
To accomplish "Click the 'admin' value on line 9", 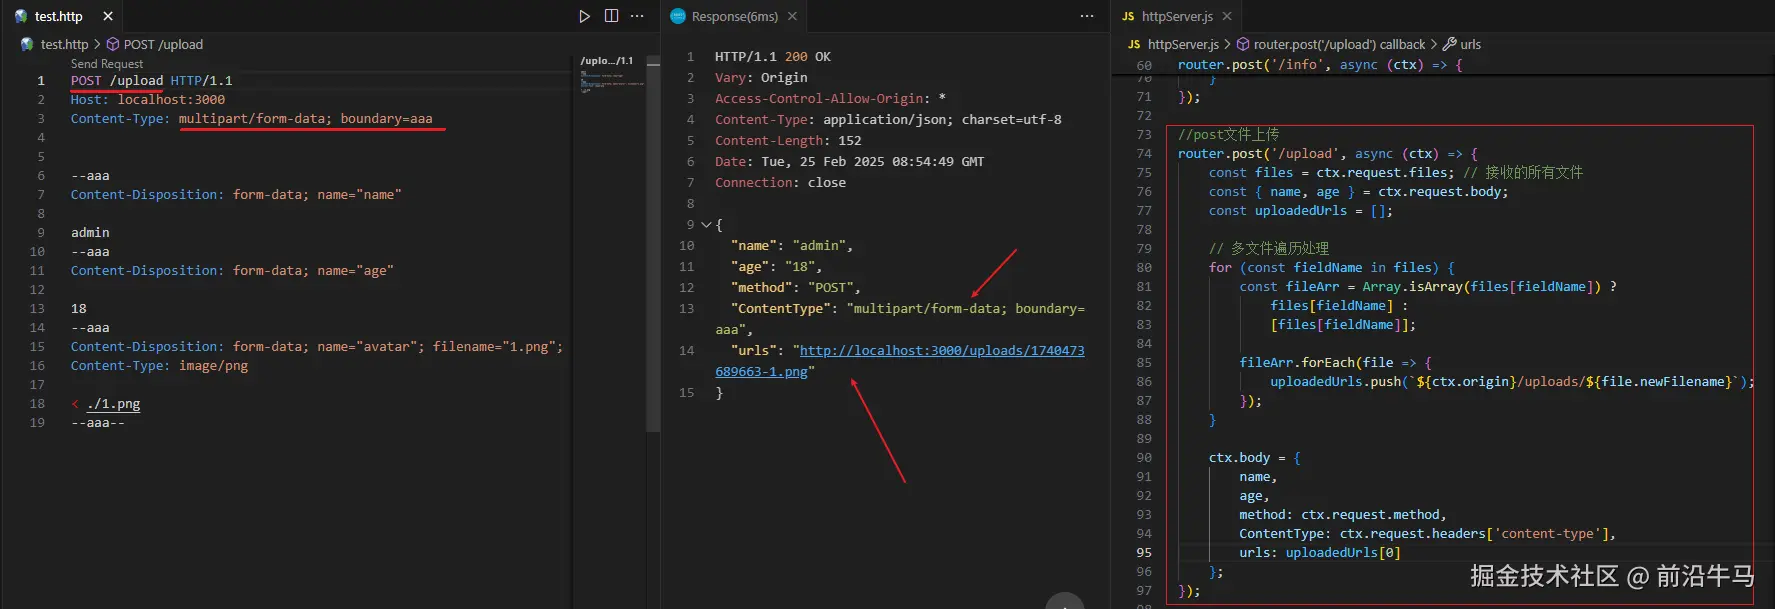I will 90,233.
